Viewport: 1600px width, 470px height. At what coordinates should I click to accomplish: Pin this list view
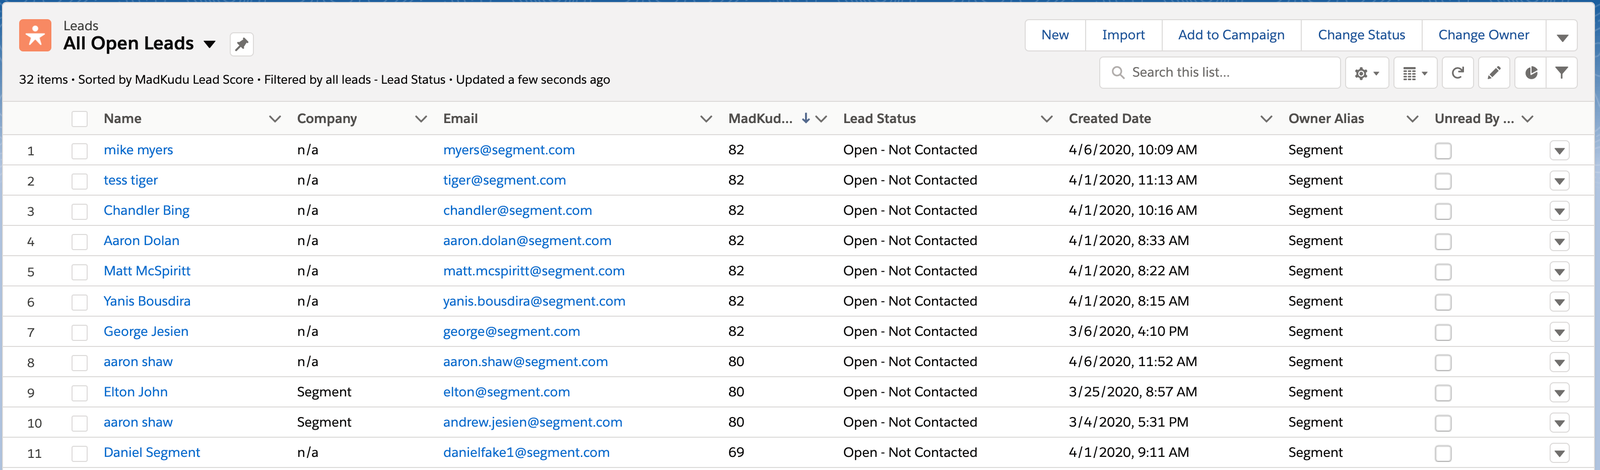click(x=241, y=44)
